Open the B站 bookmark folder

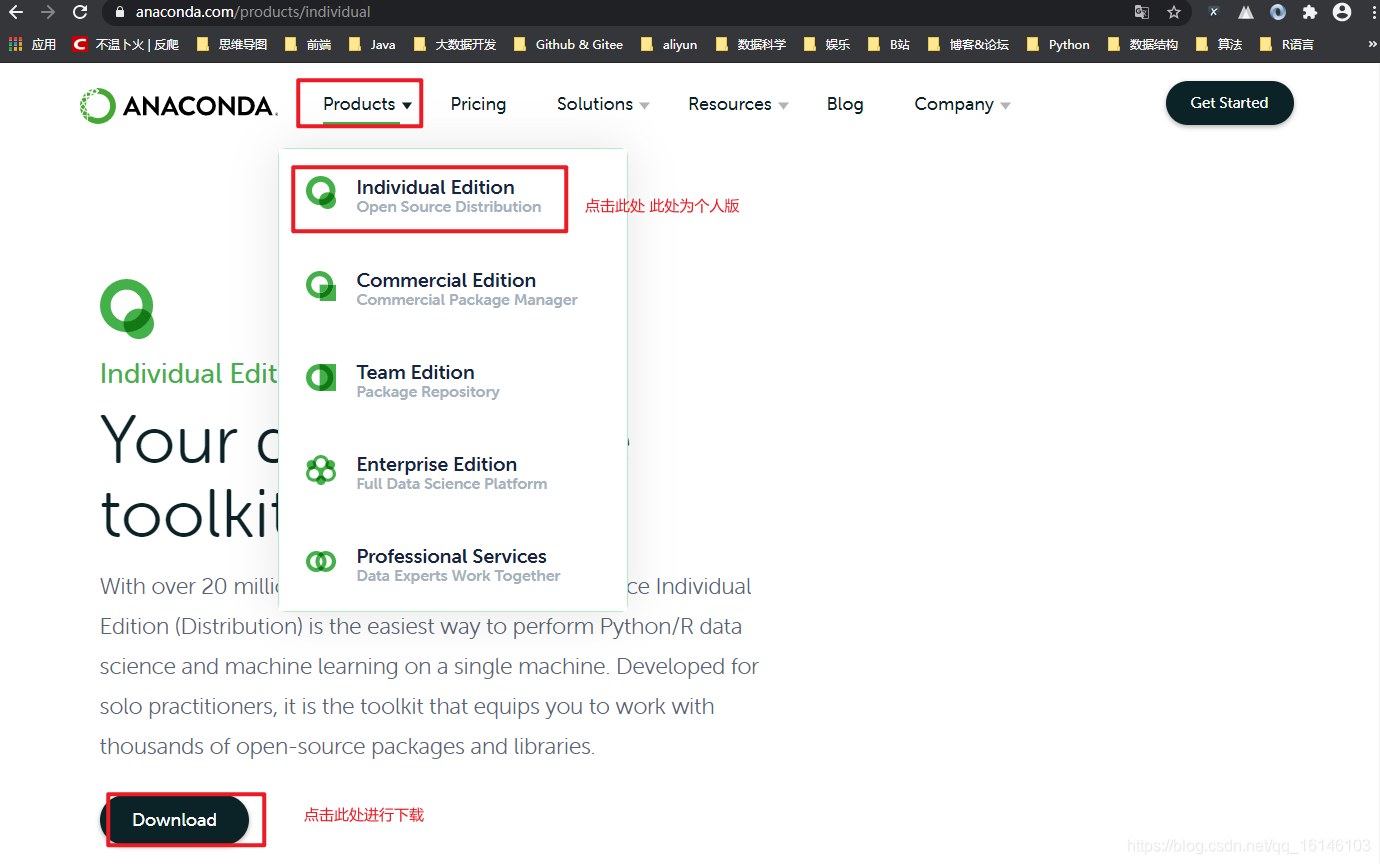[889, 44]
